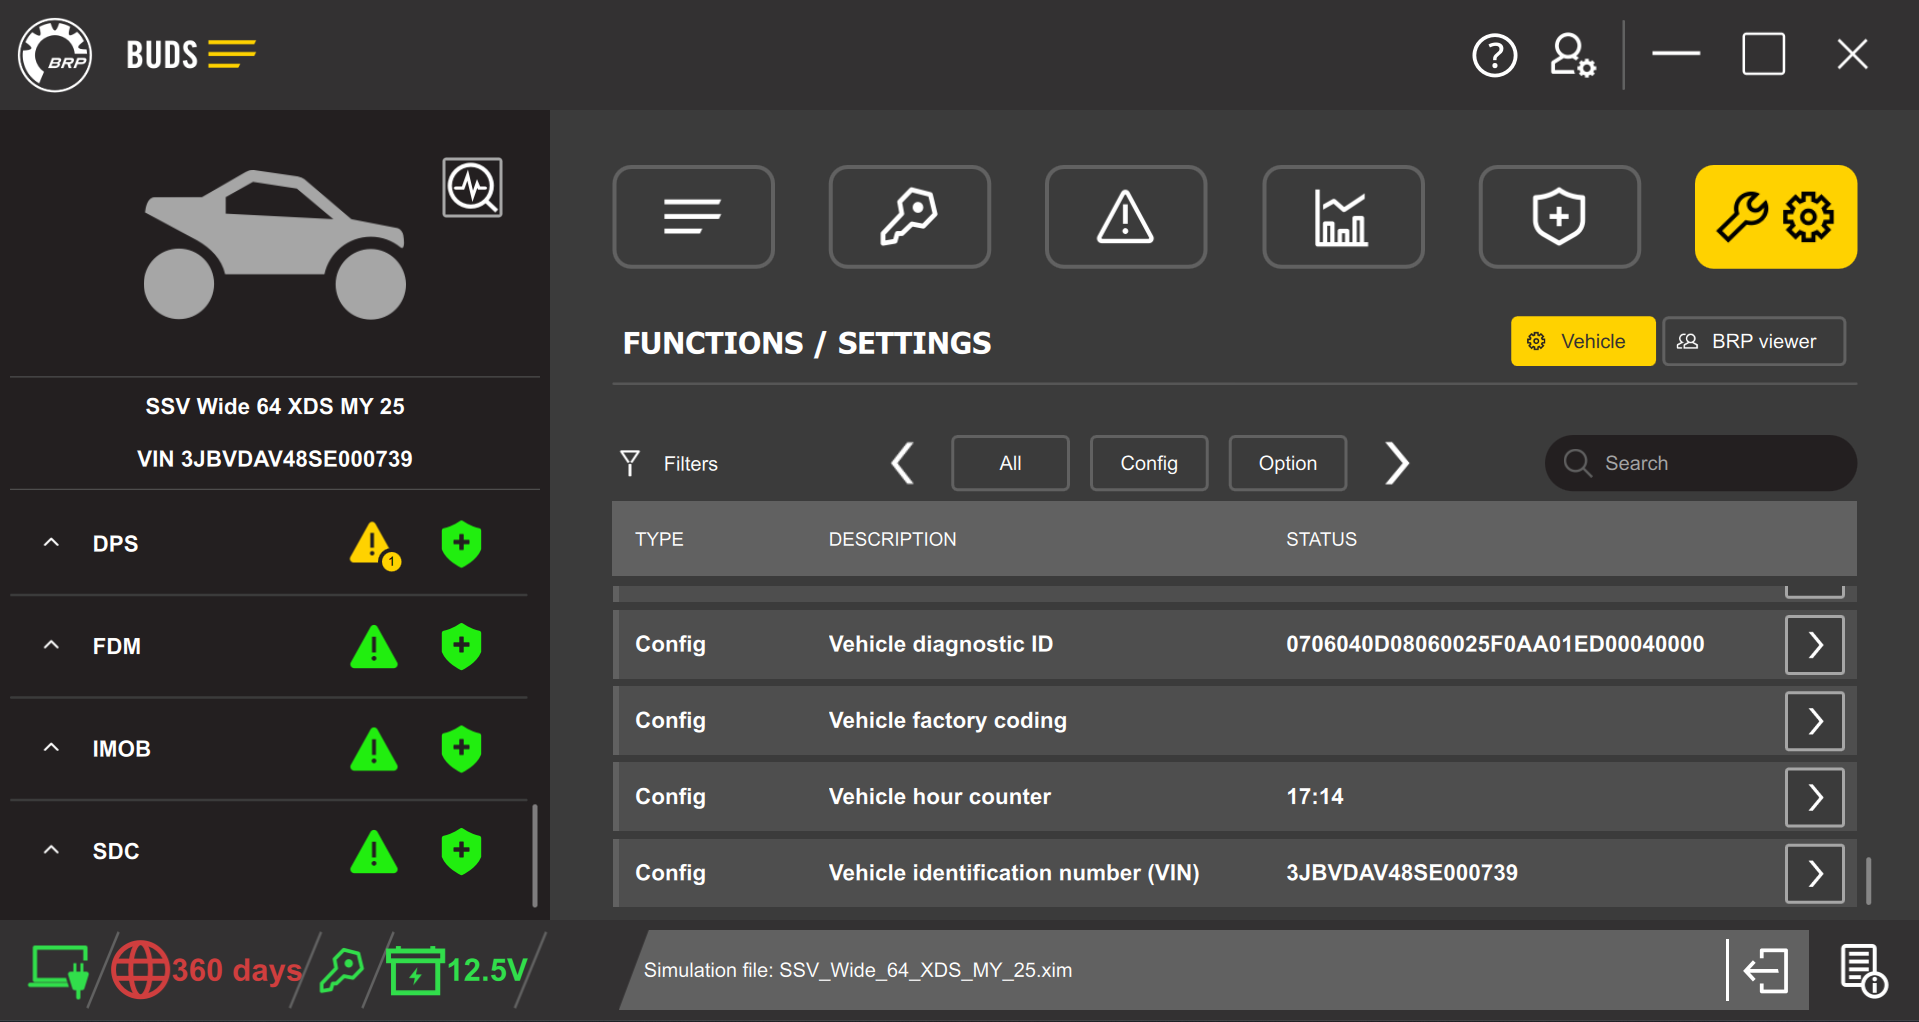This screenshot has height=1022, width=1919.
Task: Open the help question mark icon
Action: (x=1494, y=55)
